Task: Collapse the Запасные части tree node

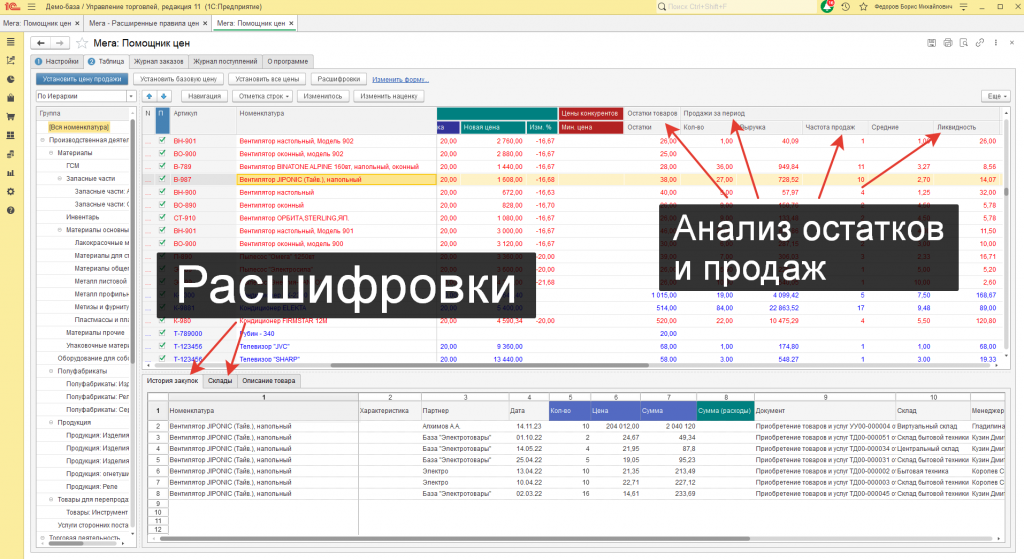Action: click(60, 178)
